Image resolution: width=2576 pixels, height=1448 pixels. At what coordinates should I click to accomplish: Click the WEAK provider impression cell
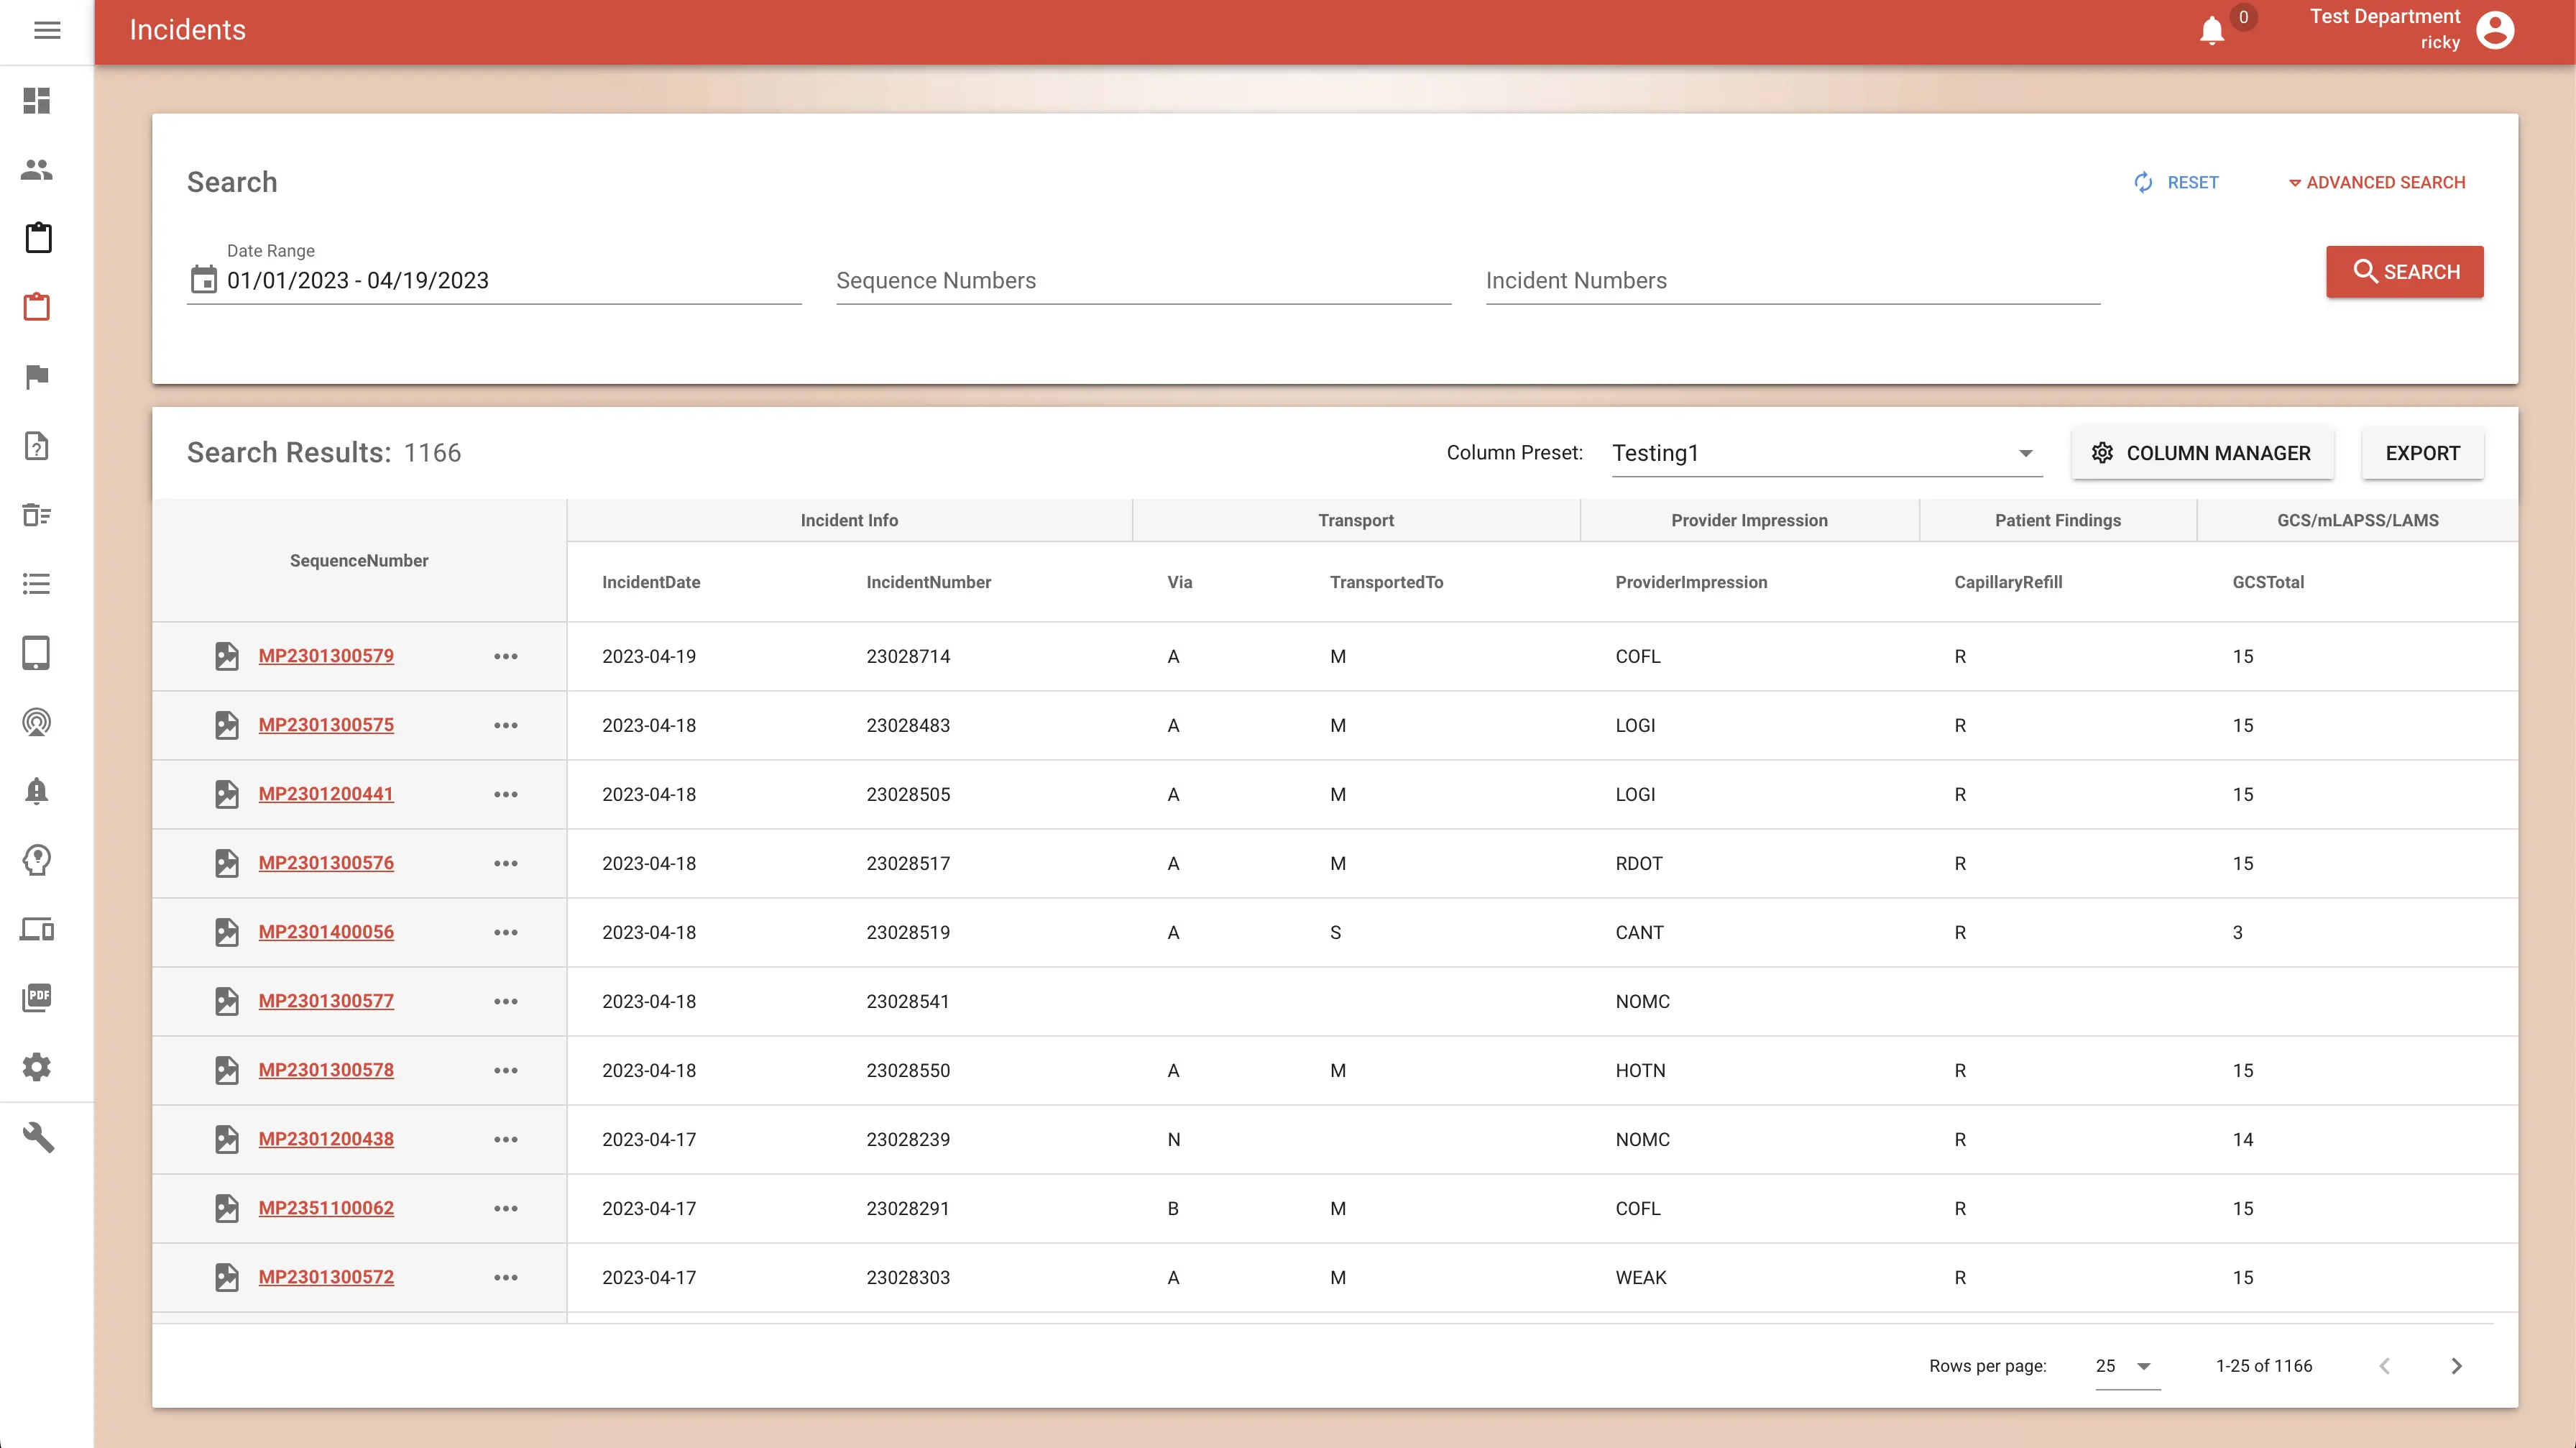click(x=1641, y=1277)
